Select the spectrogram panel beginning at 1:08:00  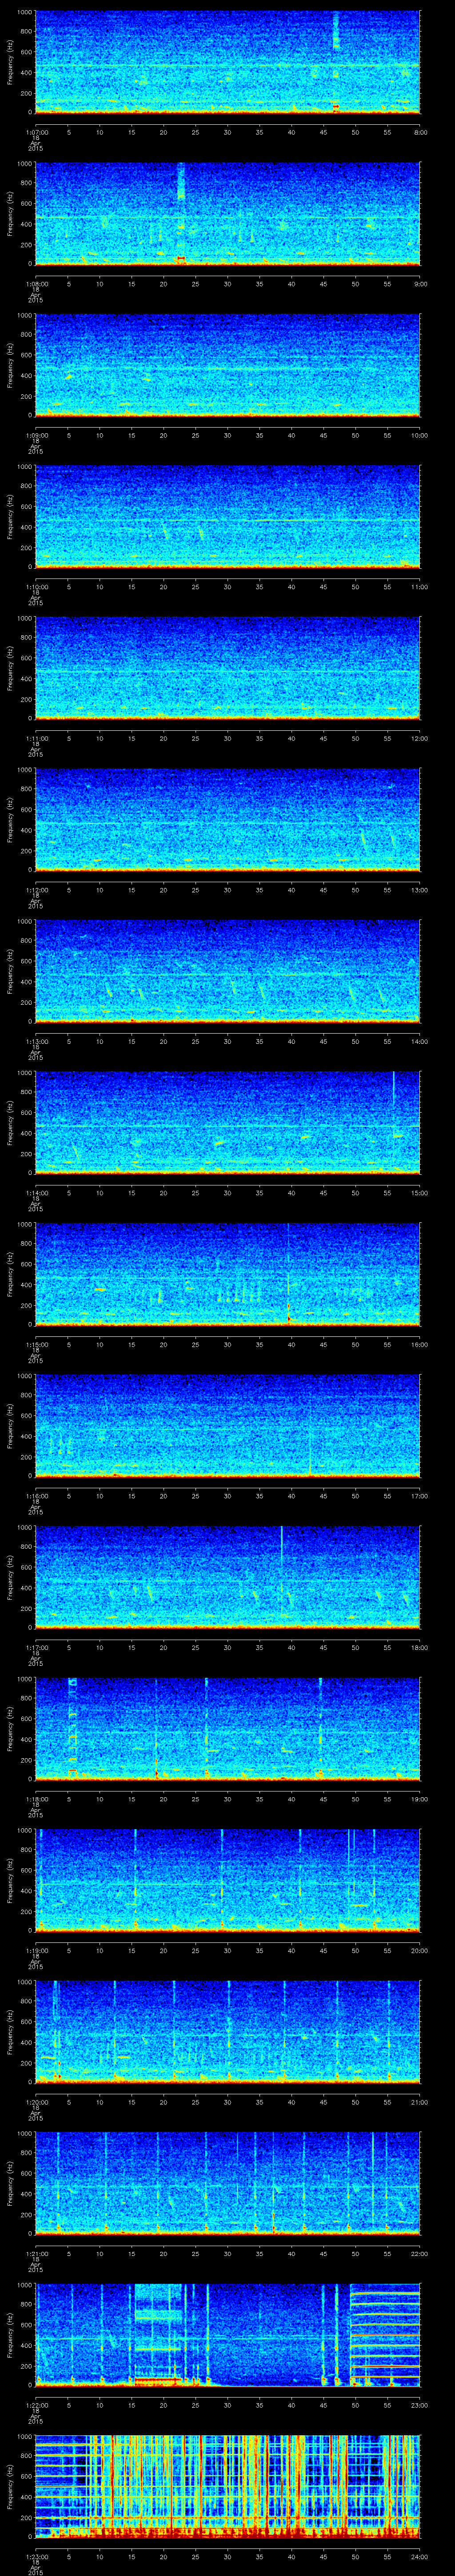click(x=227, y=214)
